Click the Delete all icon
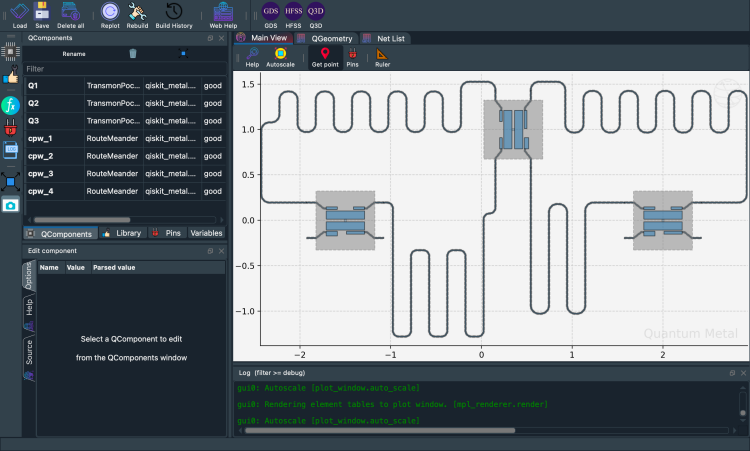Screen dimensions: 750x451 [x=70, y=15]
